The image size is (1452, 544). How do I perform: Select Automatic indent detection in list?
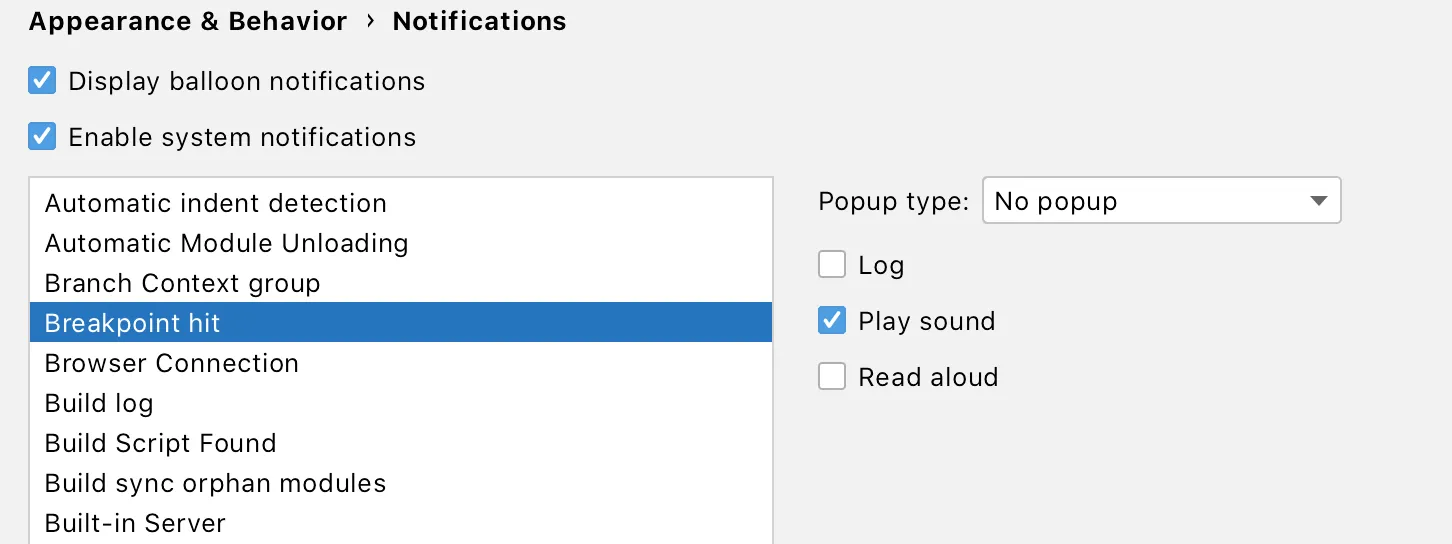216,203
